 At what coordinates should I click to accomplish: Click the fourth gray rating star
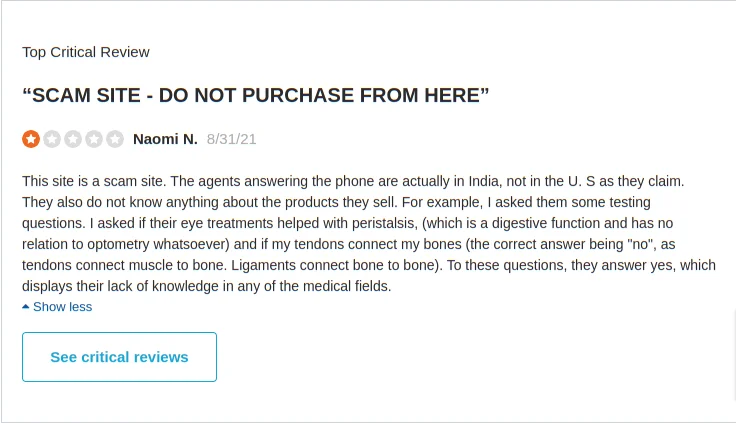pyautogui.click(x=94, y=139)
